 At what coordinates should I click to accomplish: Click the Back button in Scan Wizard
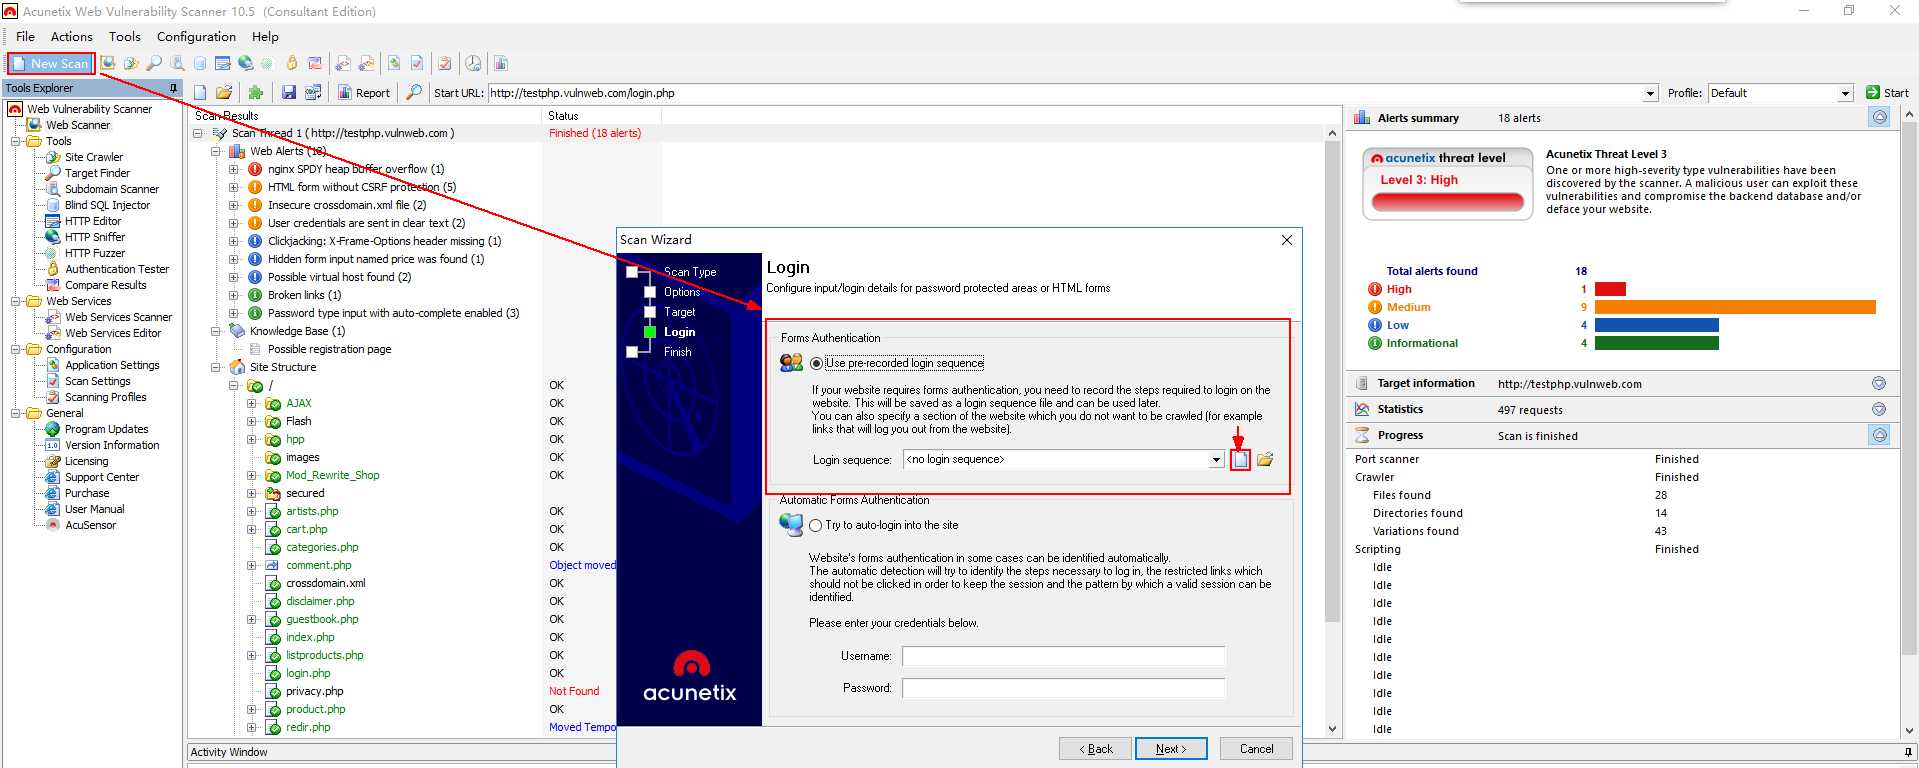click(1095, 749)
